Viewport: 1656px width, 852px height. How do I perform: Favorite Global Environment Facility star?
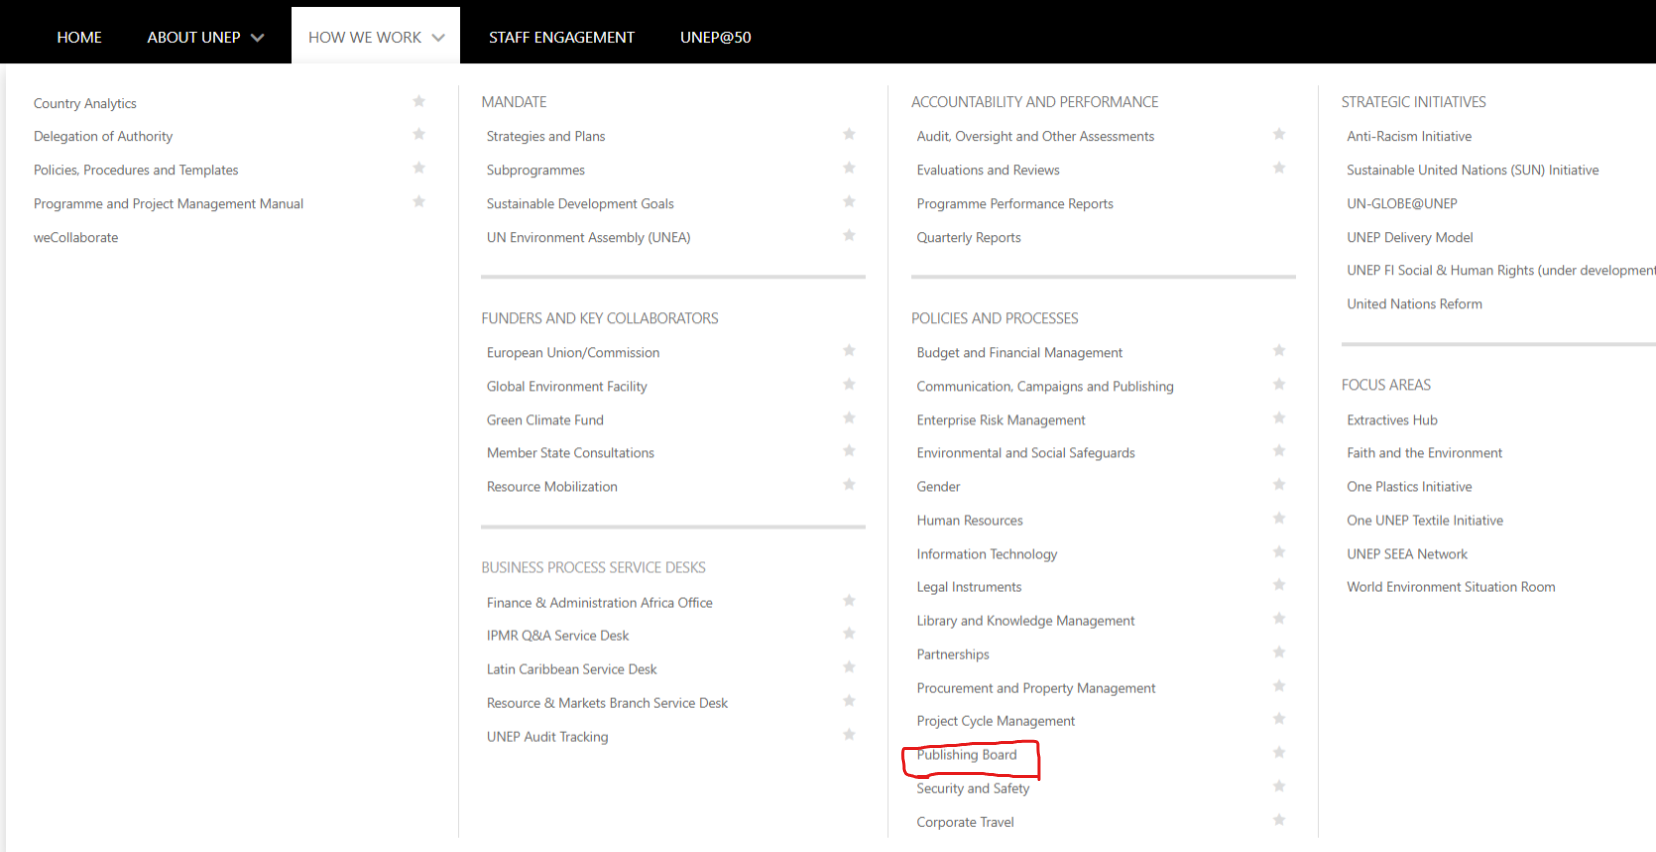point(849,384)
